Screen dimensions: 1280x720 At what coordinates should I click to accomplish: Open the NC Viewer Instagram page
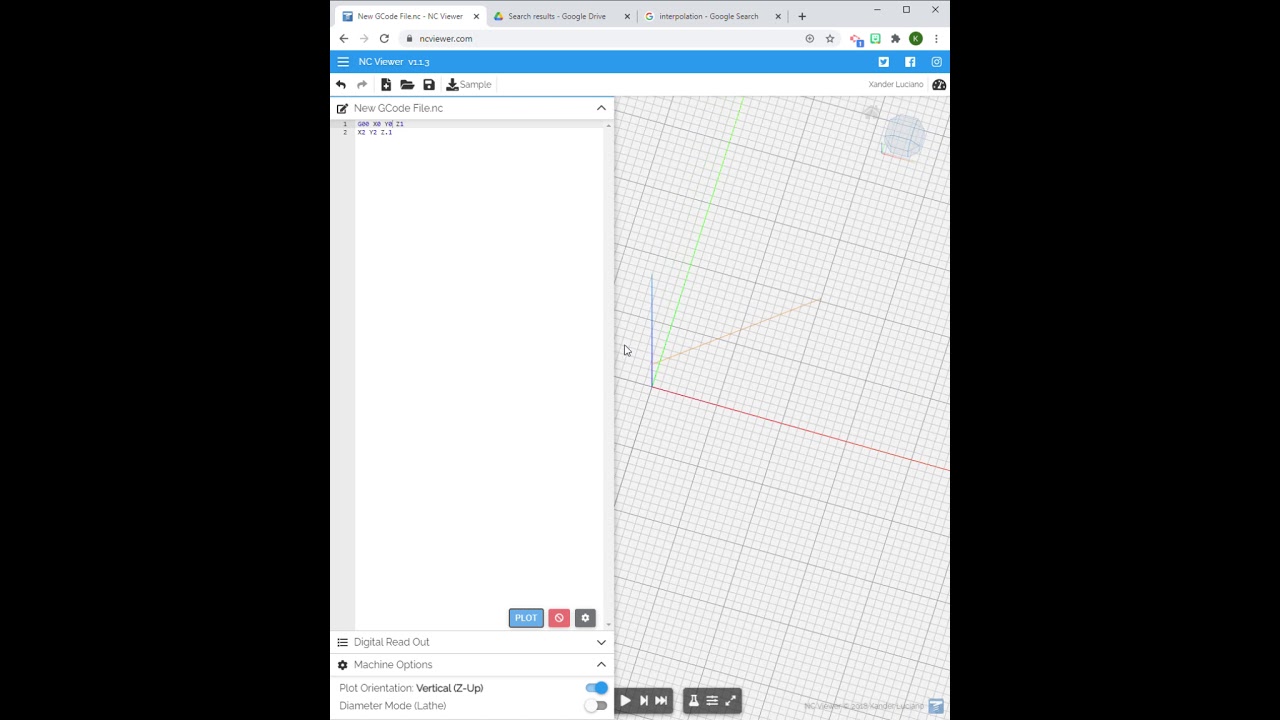(x=937, y=62)
